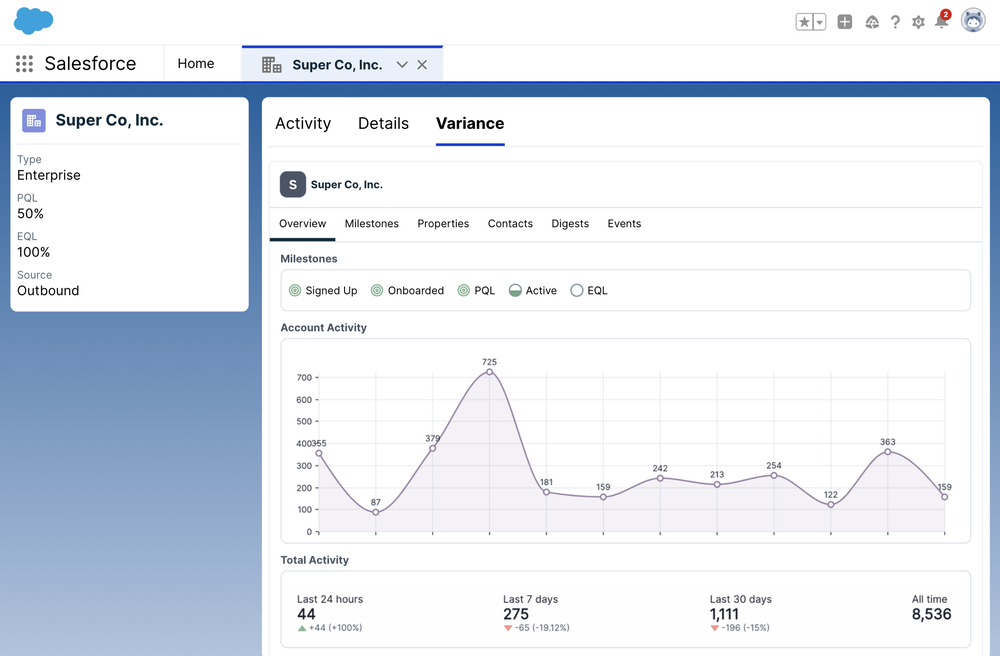
Task: Click the empty EQL milestone indicator
Action: pos(577,291)
